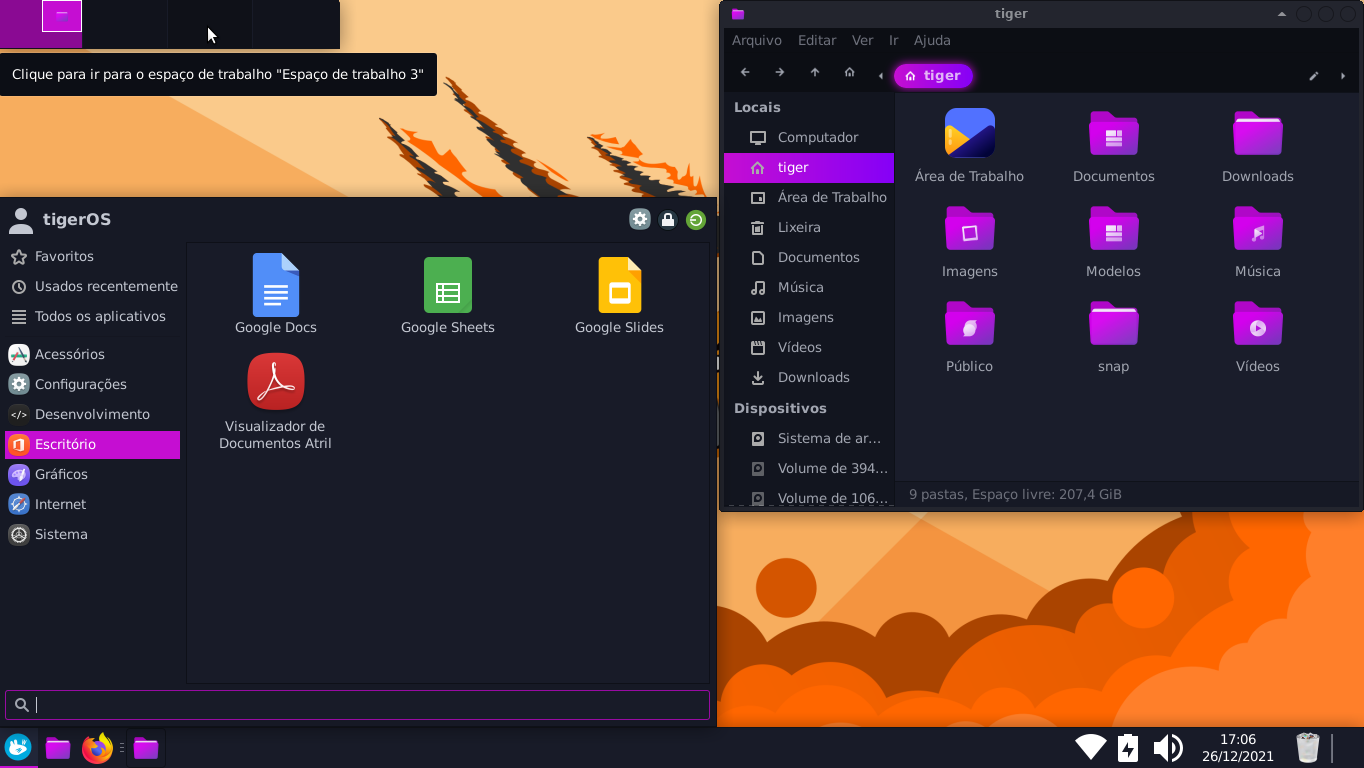
Task: Go forward in file manager toolbar
Action: coord(780,73)
